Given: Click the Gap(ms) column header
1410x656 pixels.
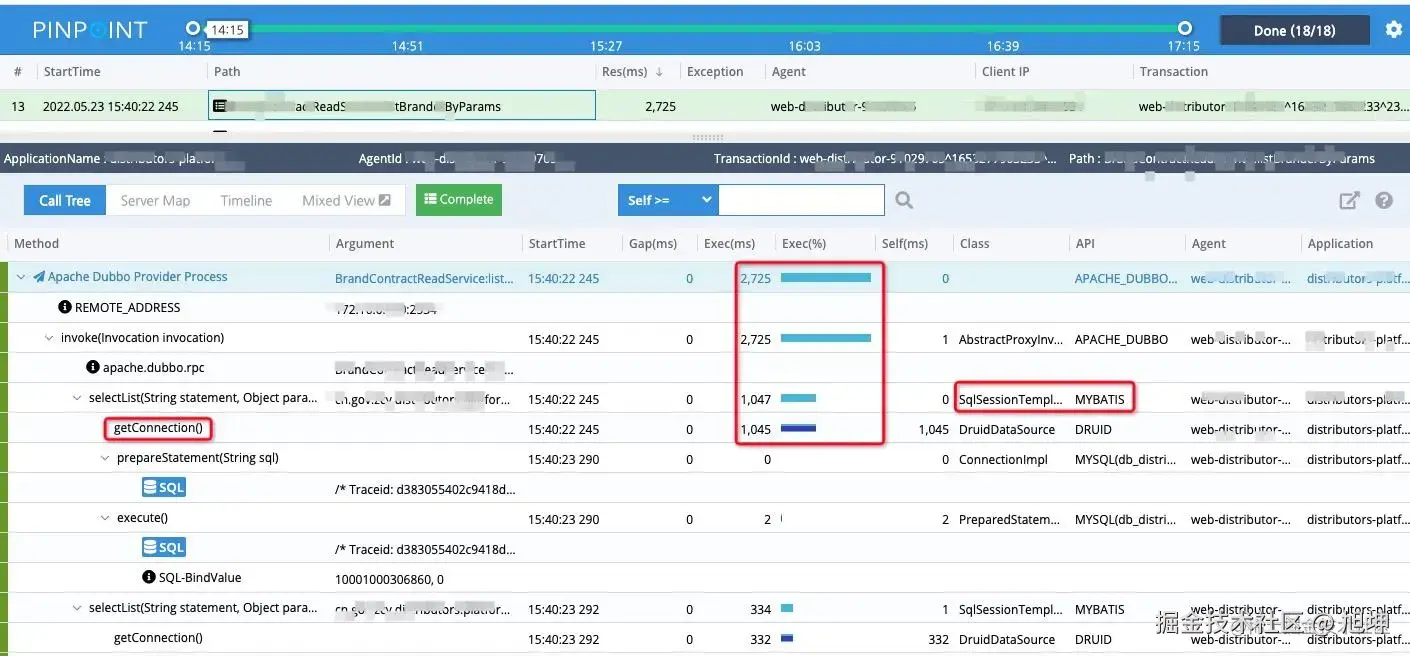Looking at the screenshot, I should coord(653,243).
